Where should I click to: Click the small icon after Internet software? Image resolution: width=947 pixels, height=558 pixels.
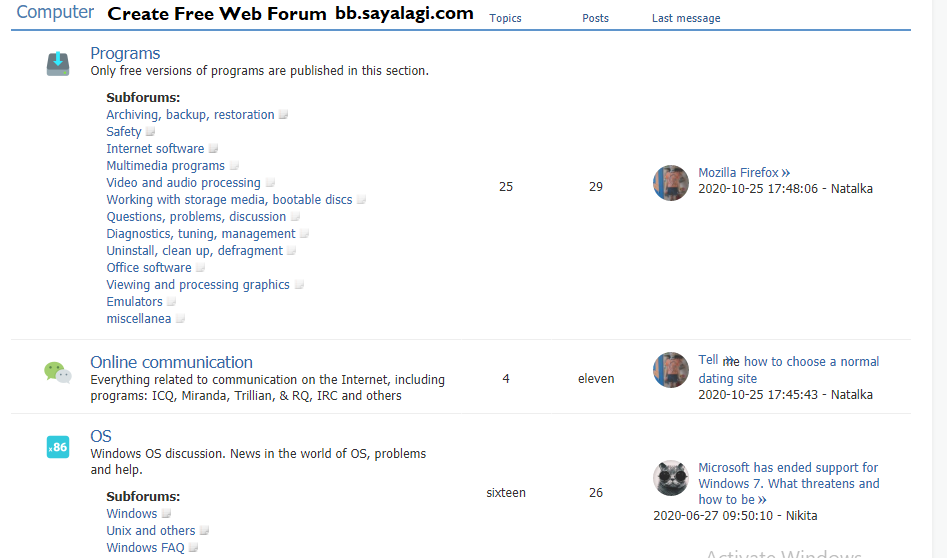coord(213,149)
